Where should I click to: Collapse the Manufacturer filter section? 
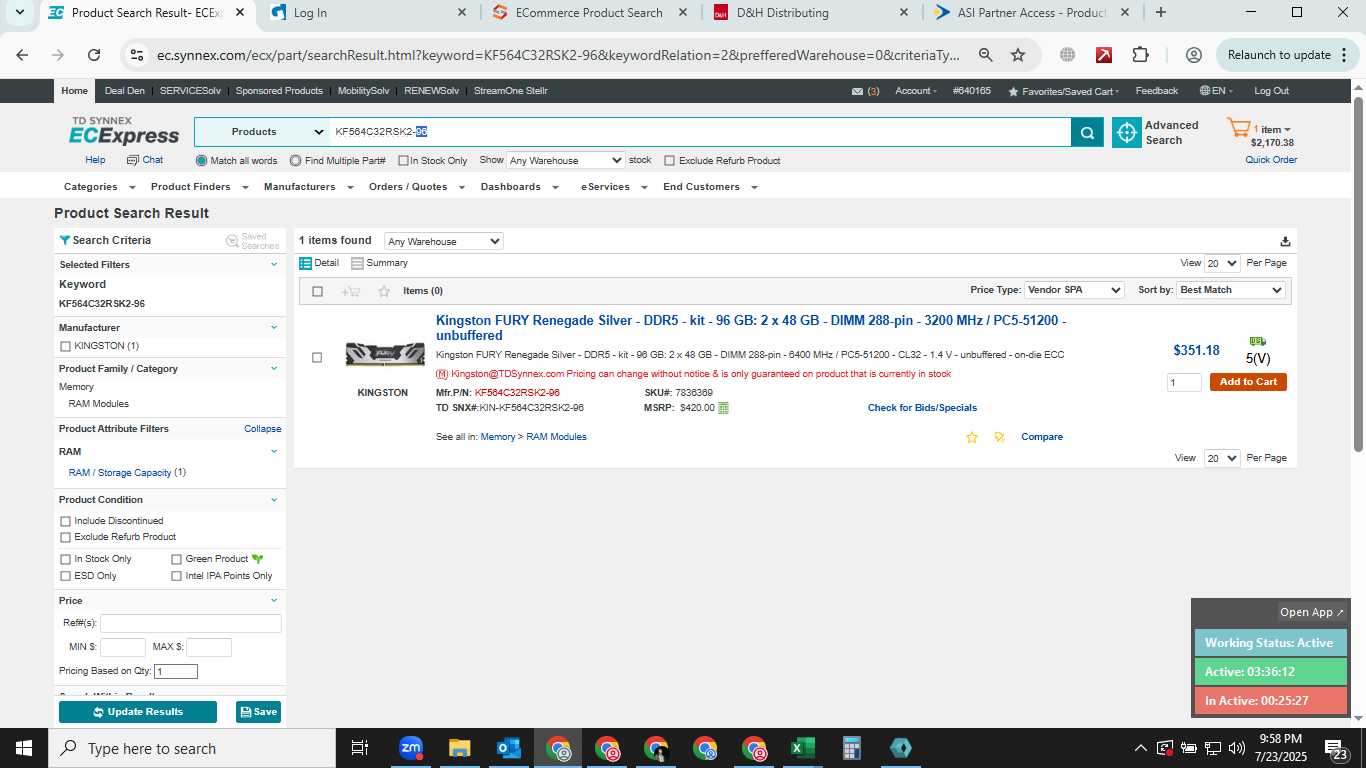tap(274, 327)
